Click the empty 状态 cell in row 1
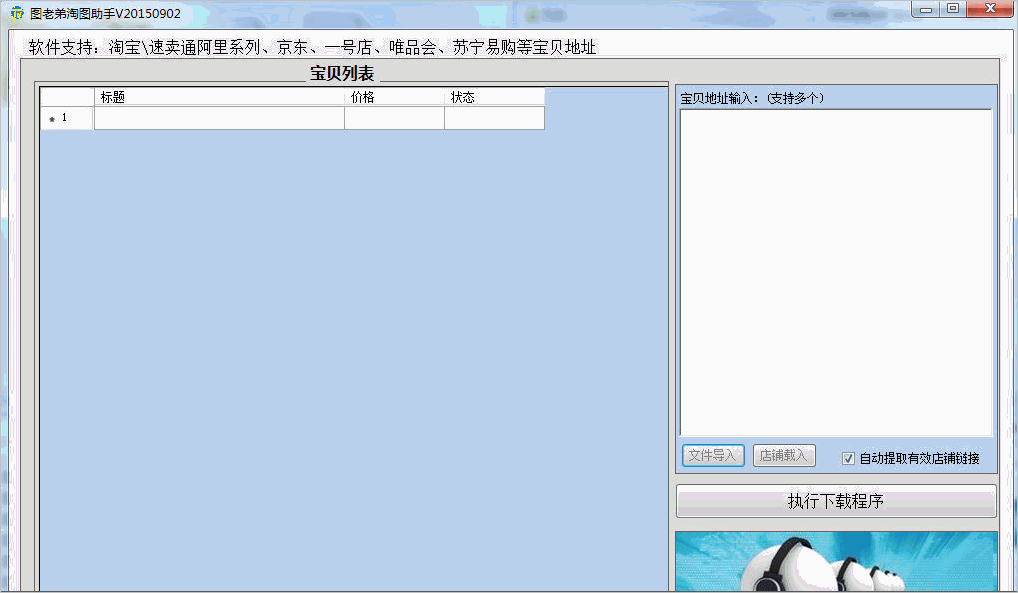 494,118
